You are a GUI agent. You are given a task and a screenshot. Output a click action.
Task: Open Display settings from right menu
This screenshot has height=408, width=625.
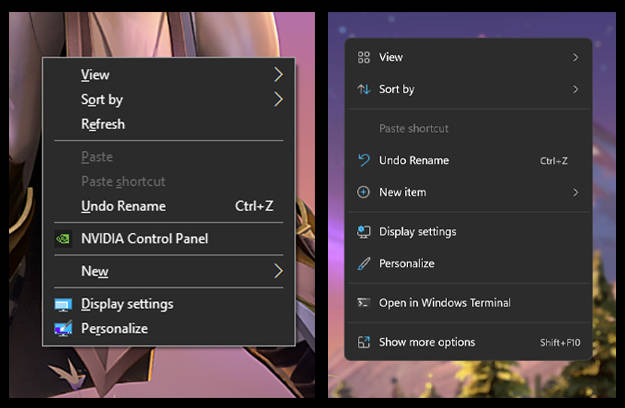click(x=468, y=231)
